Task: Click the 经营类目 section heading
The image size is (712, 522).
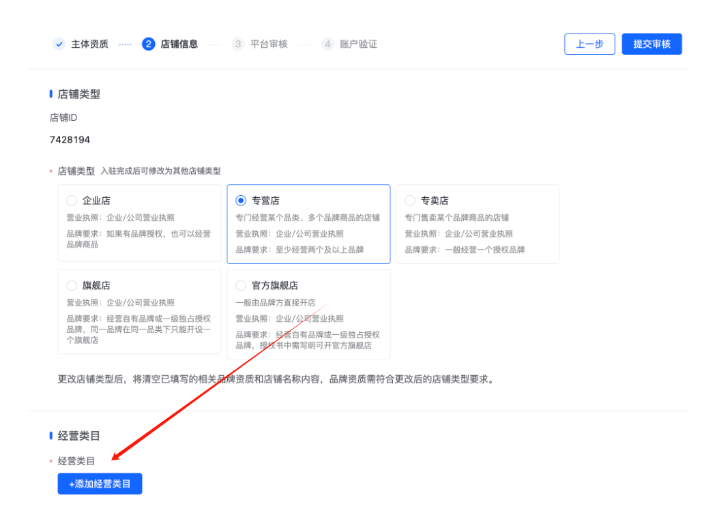Action: [x=78, y=436]
